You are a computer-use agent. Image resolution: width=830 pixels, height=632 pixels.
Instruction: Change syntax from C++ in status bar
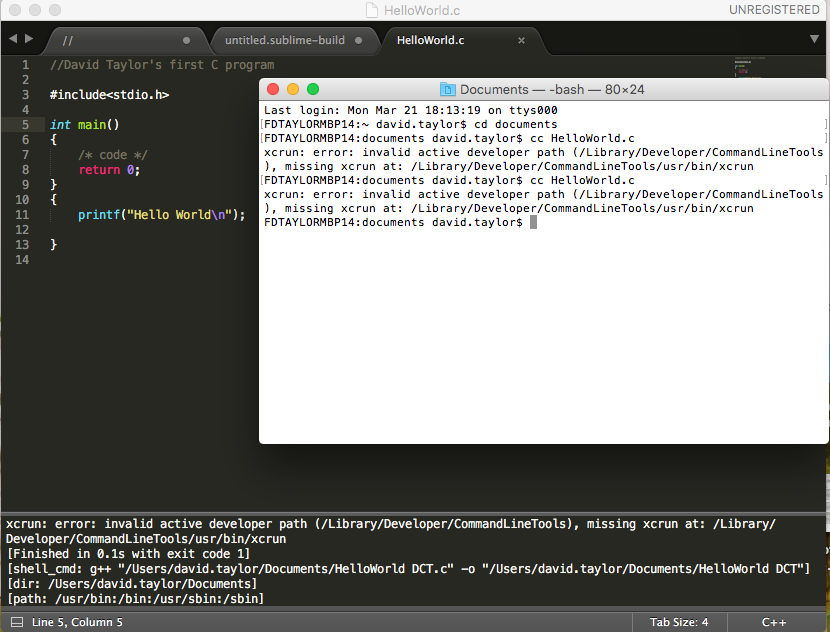coord(773,622)
